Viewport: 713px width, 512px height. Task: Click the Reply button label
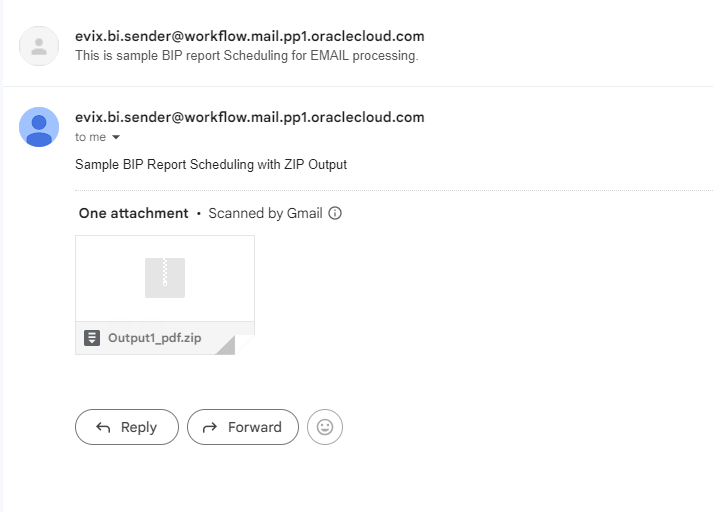(139, 427)
